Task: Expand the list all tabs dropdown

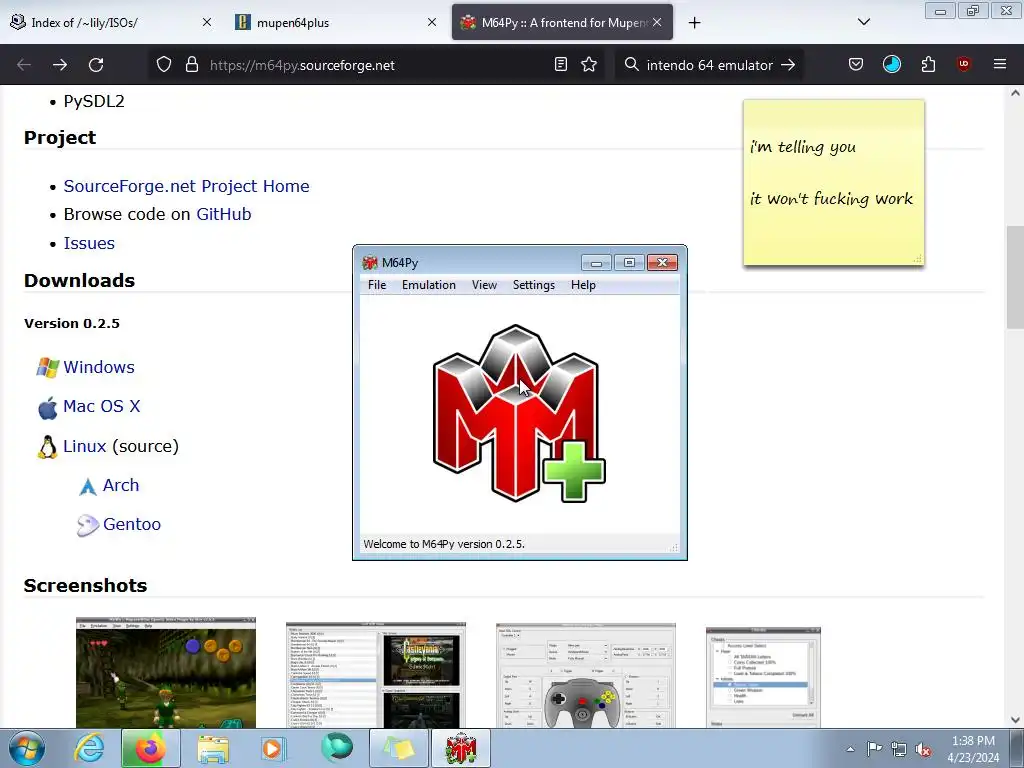Action: 863,23
